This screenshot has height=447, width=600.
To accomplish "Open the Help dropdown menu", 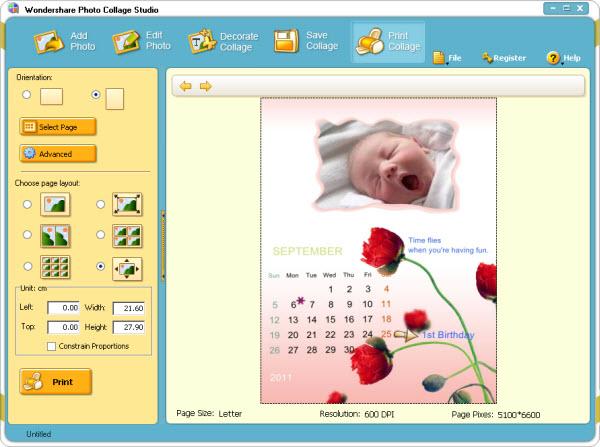I will click(563, 58).
